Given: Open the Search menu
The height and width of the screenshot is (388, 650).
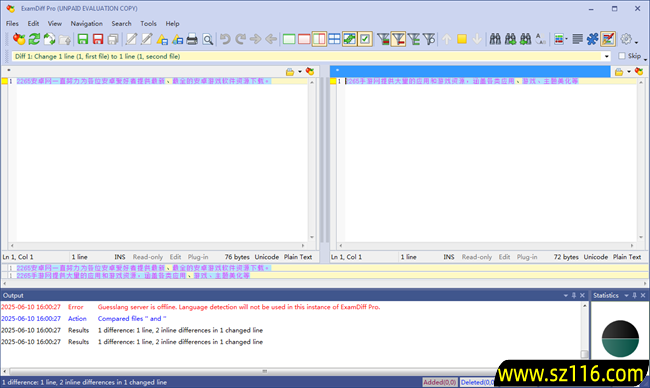Looking at the screenshot, I should tap(121, 24).
